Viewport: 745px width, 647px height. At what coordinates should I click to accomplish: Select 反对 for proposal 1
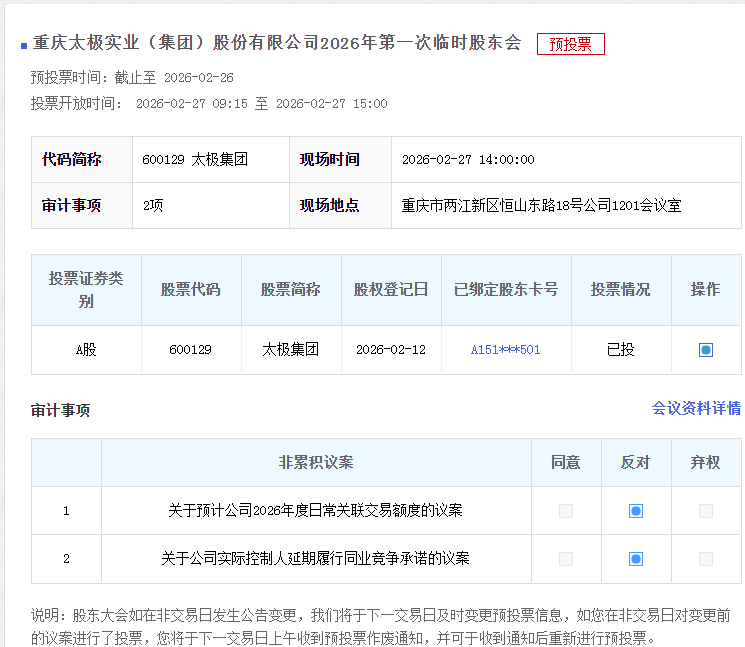tap(636, 511)
